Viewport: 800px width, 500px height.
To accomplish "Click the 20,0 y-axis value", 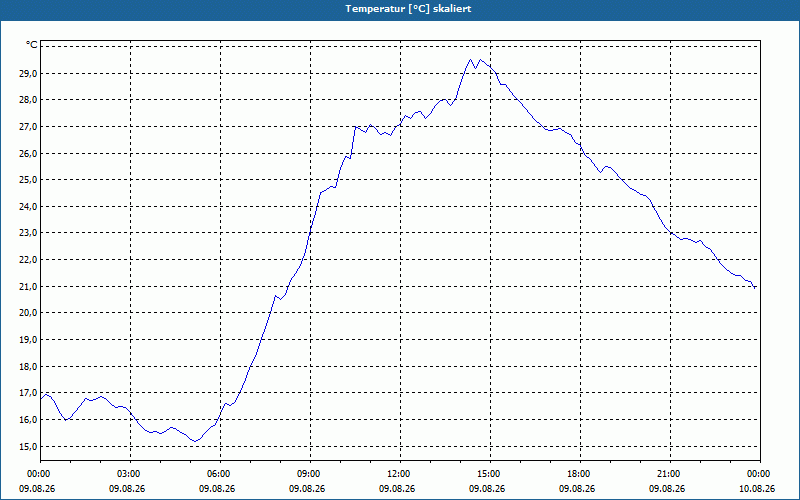I will coord(29,313).
